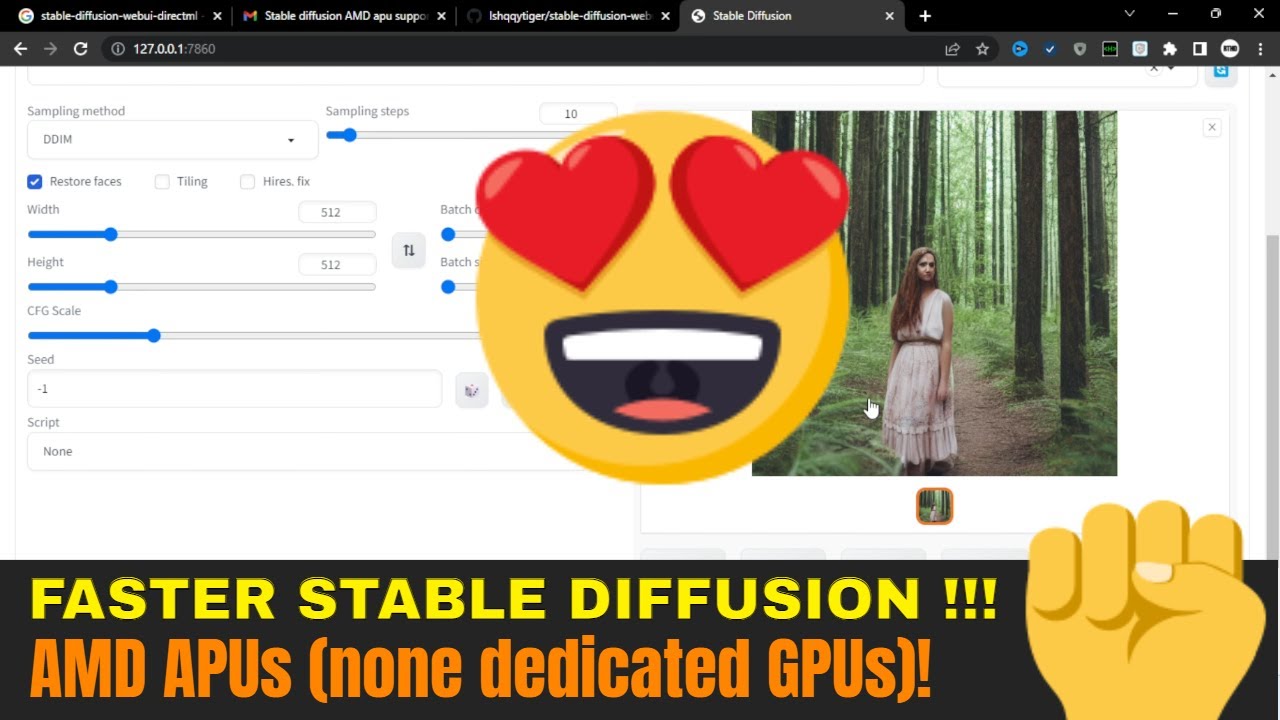Open the green code-brackets extension
Image resolution: width=1280 pixels, height=720 pixels.
click(1110, 48)
